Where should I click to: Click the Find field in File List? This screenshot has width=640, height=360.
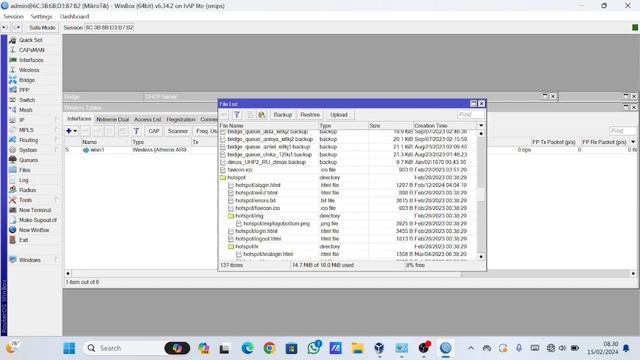(x=471, y=115)
